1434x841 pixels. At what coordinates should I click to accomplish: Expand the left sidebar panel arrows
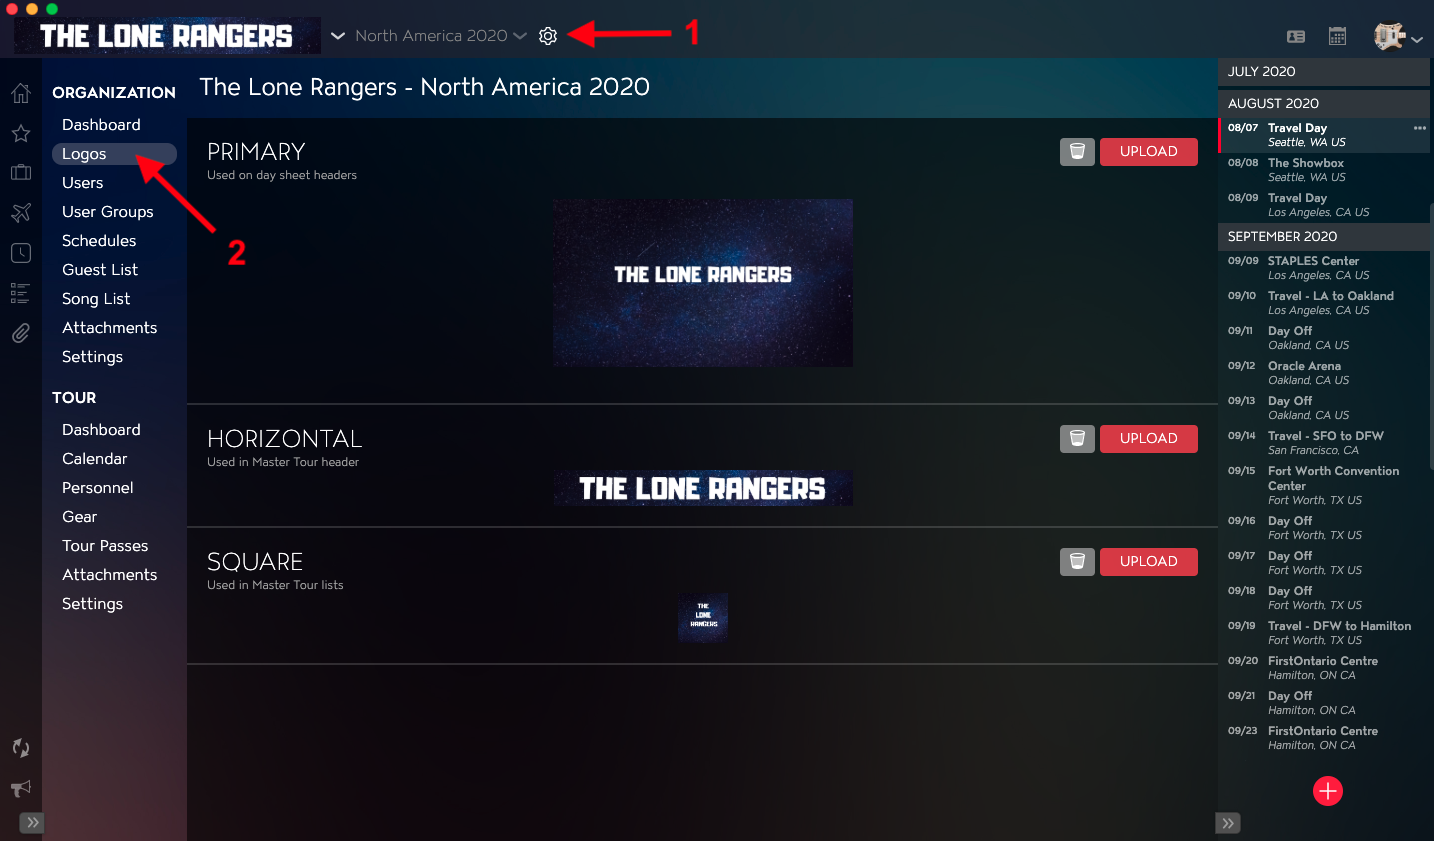[x=33, y=823]
